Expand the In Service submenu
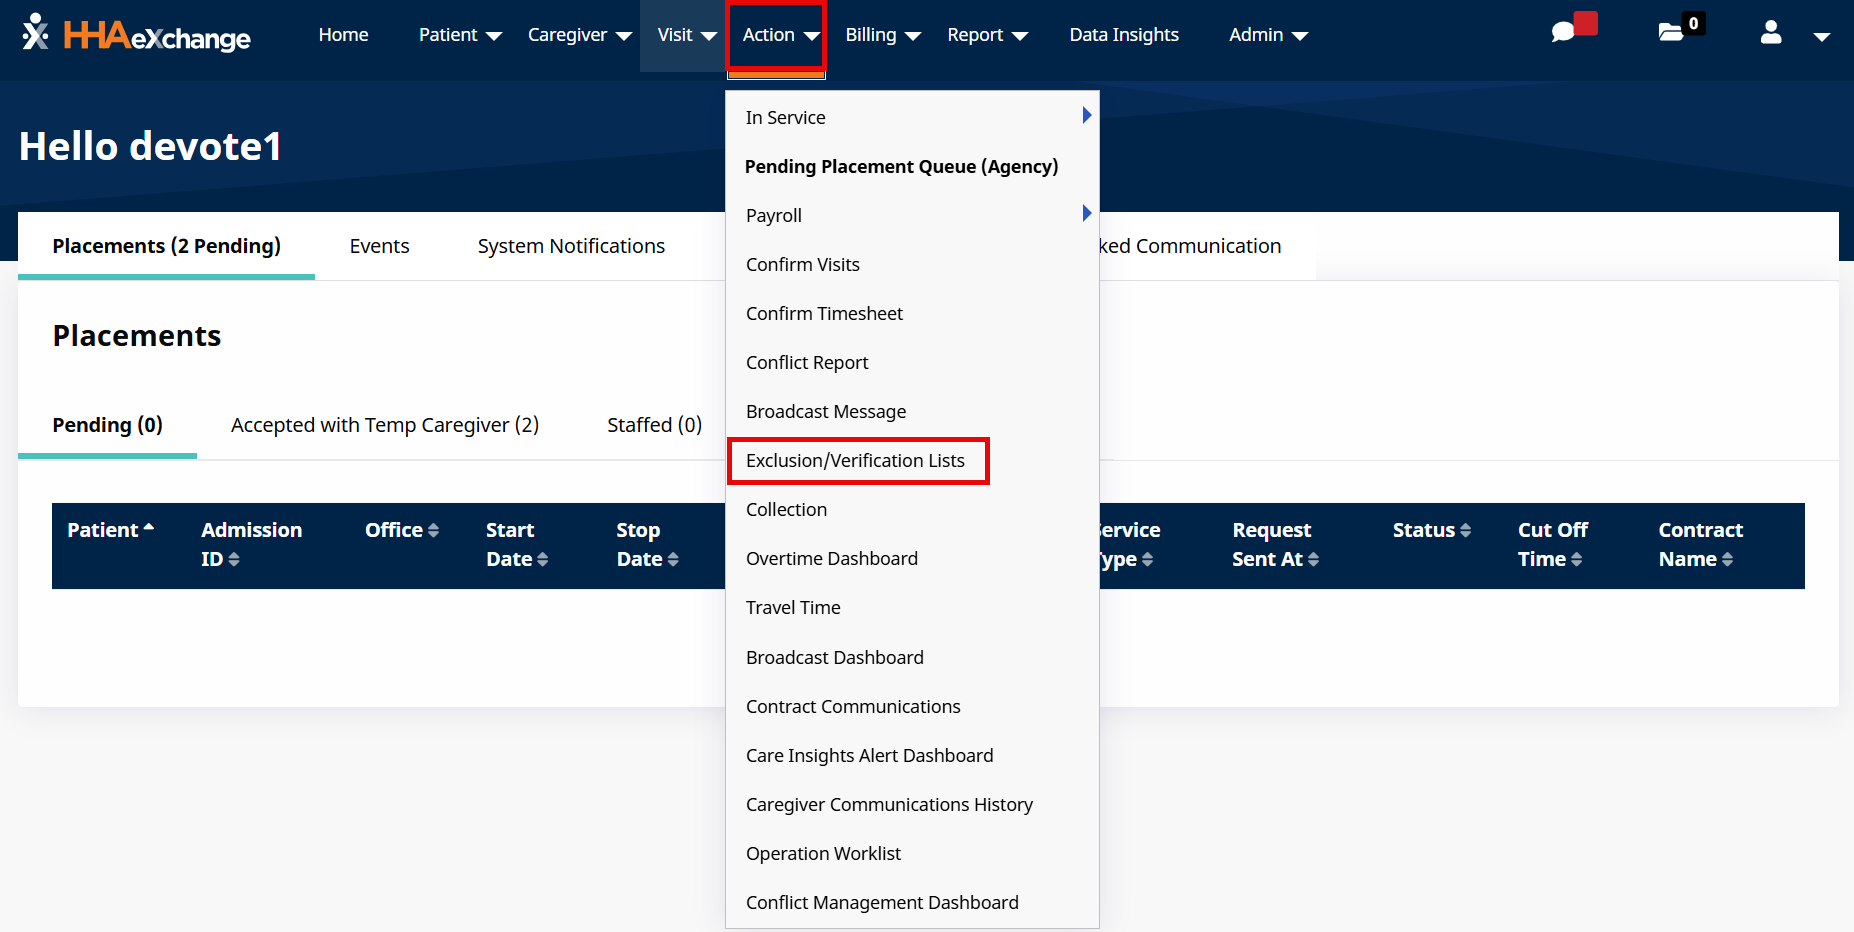1854x932 pixels. [x=1086, y=116]
